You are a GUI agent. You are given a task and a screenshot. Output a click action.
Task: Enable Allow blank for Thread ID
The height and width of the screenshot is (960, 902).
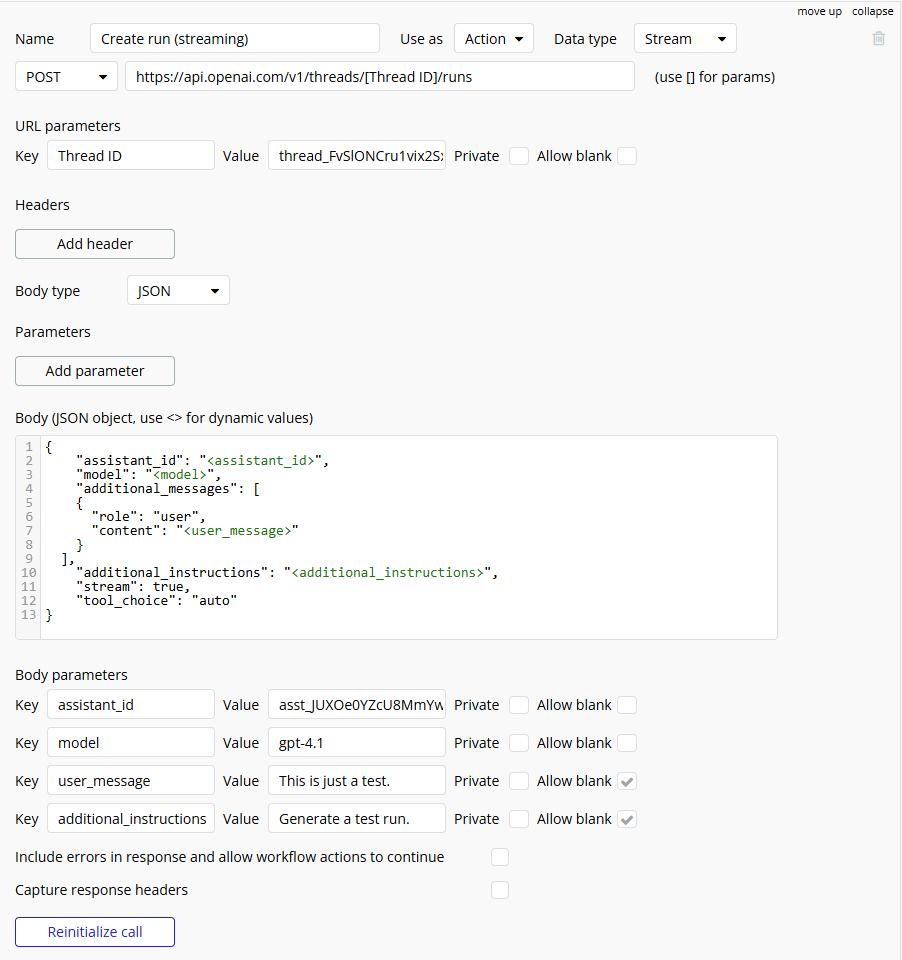627,156
